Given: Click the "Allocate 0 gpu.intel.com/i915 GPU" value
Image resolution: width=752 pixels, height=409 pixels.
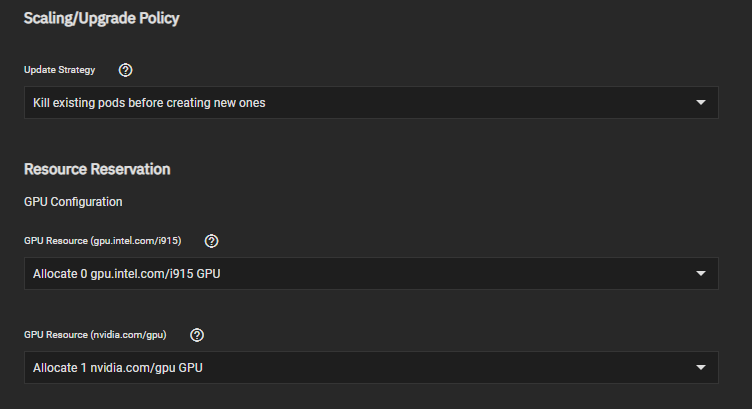Looking at the screenshot, I should [x=127, y=274].
